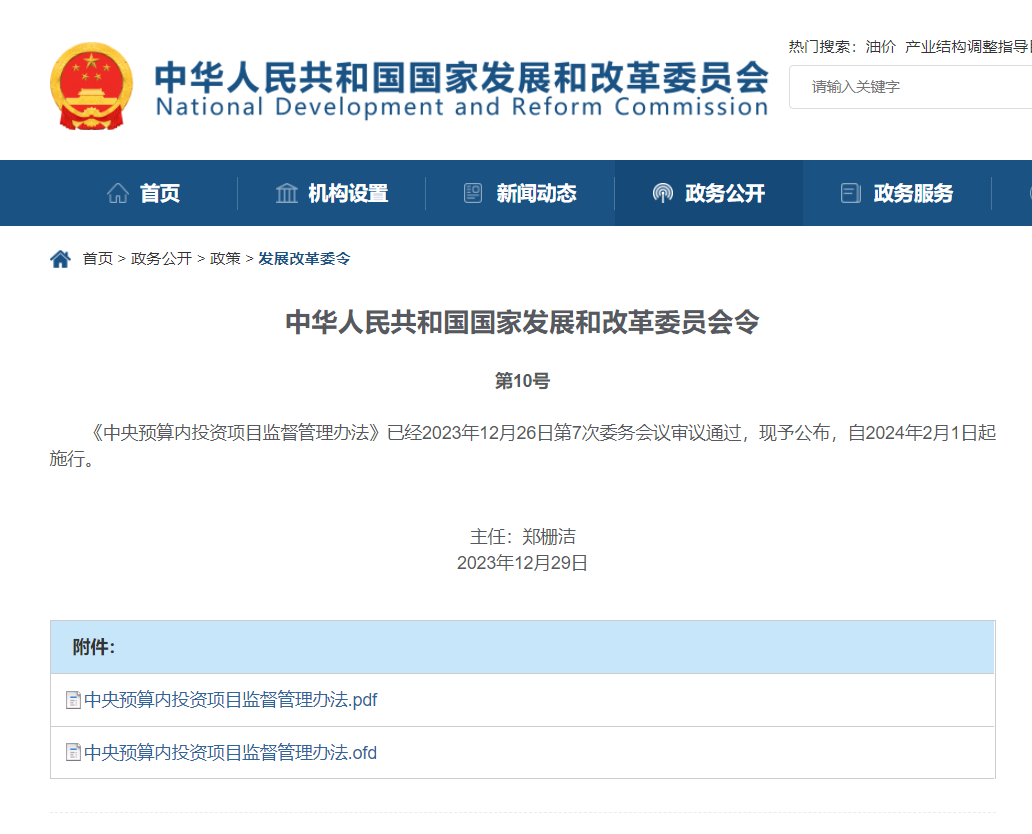1032x834 pixels.
Task: Click the hot search term 产业结构调整指导
Action: tap(968, 47)
